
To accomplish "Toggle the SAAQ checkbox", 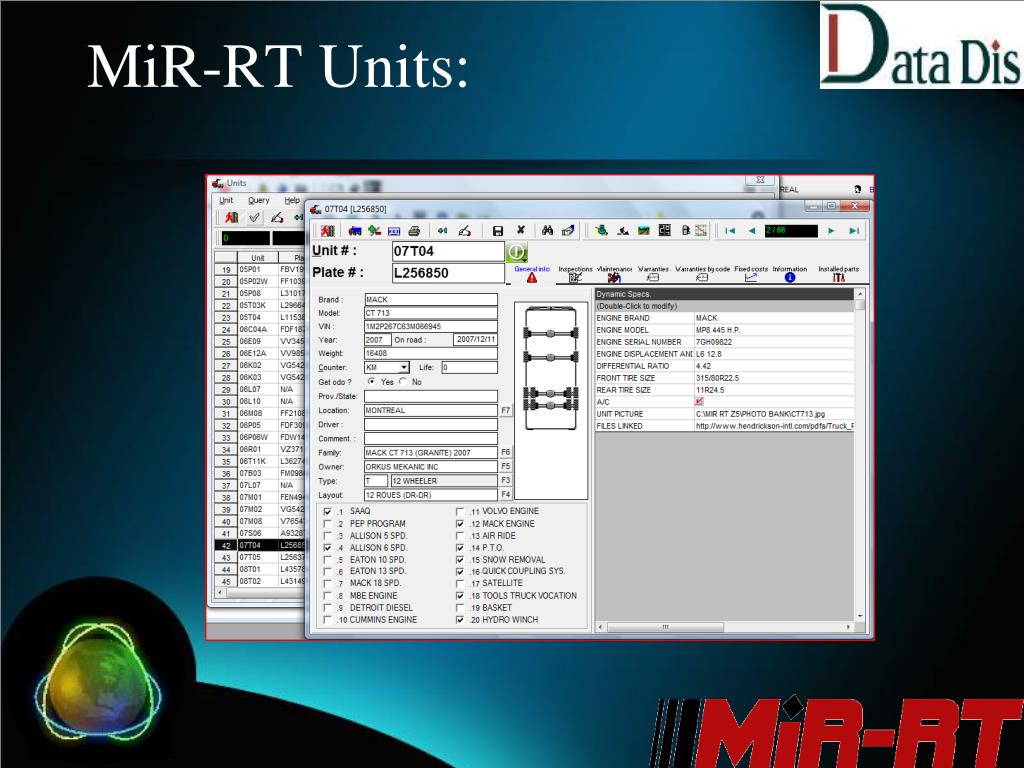I will click(x=328, y=511).
